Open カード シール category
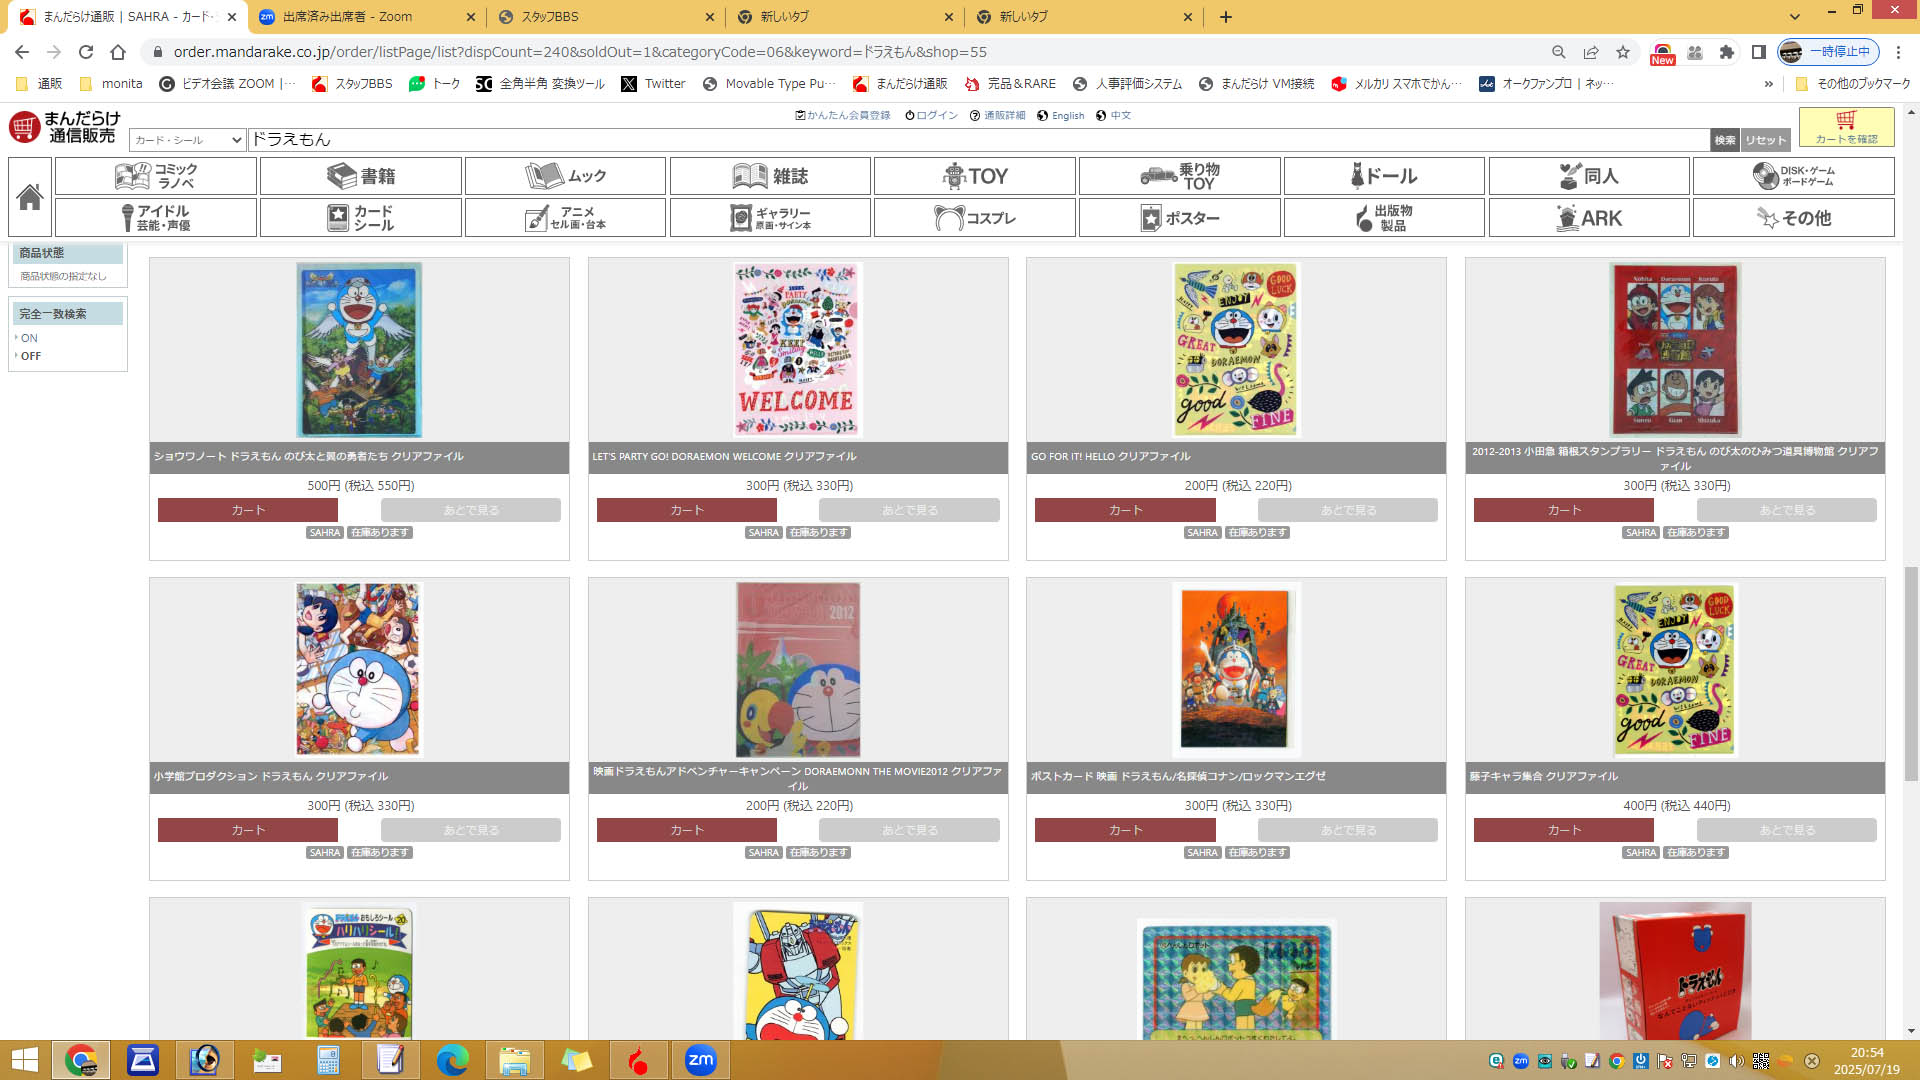 (x=361, y=217)
